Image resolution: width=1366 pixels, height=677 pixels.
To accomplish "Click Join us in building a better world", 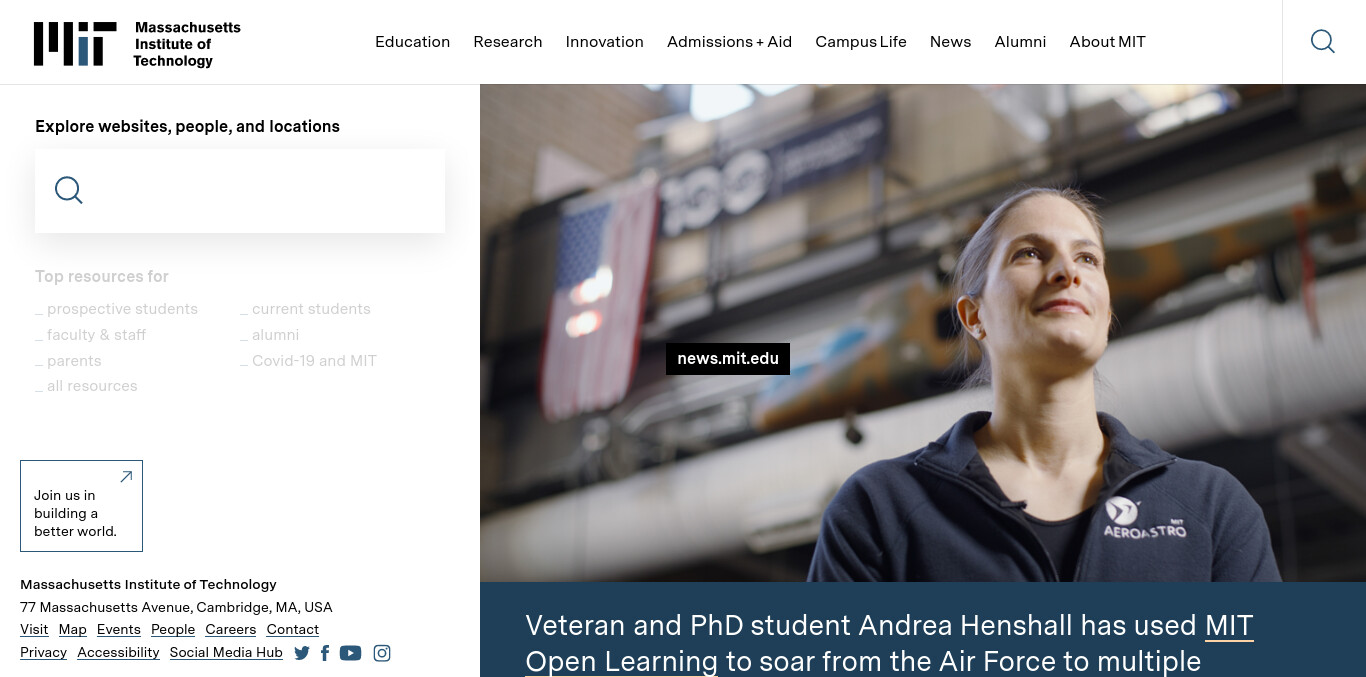I will (81, 506).
